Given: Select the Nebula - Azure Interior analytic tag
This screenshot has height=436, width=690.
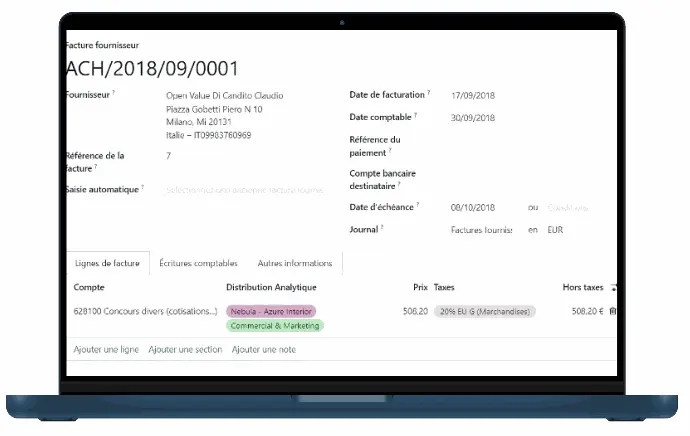Looking at the screenshot, I should point(270,311).
